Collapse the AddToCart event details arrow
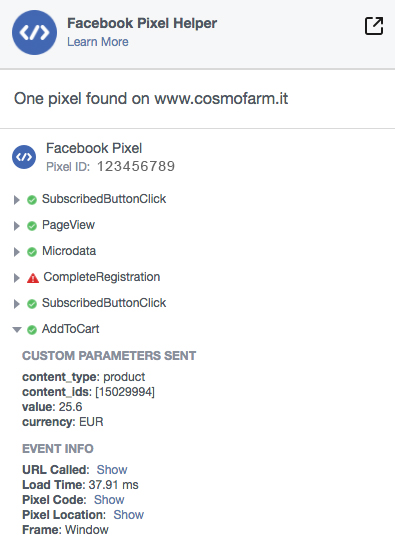The width and height of the screenshot is (395, 543). 17,330
